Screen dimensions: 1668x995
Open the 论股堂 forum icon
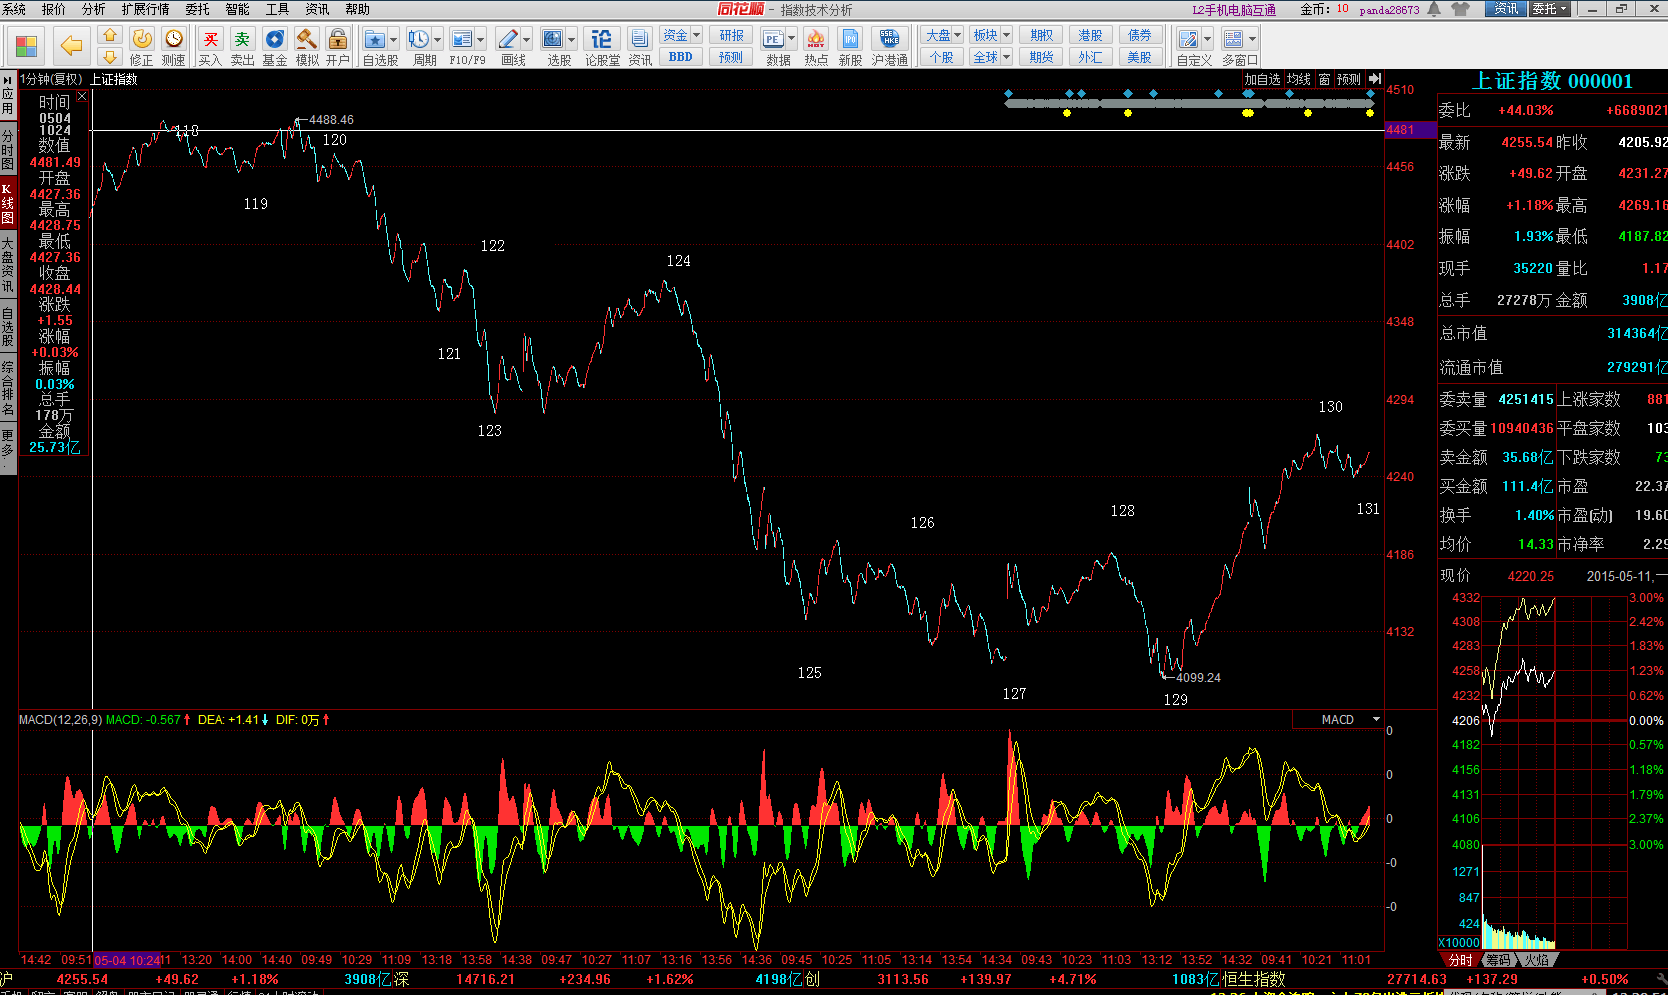click(601, 40)
